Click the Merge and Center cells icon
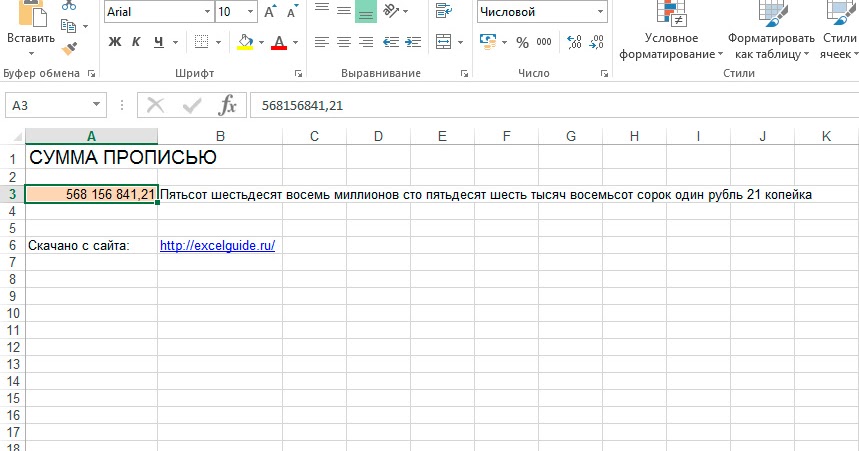Viewport: 859px width, 451px height. (443, 42)
